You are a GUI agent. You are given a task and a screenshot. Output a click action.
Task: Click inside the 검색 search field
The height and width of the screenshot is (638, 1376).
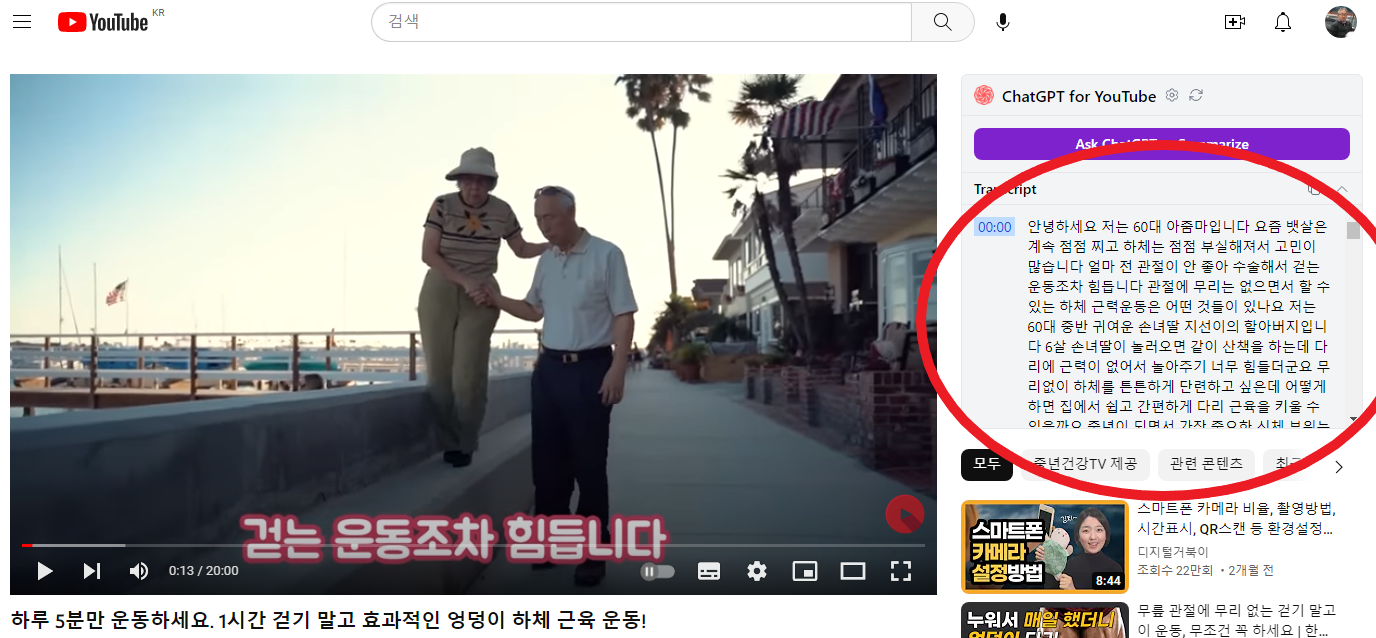tap(640, 21)
